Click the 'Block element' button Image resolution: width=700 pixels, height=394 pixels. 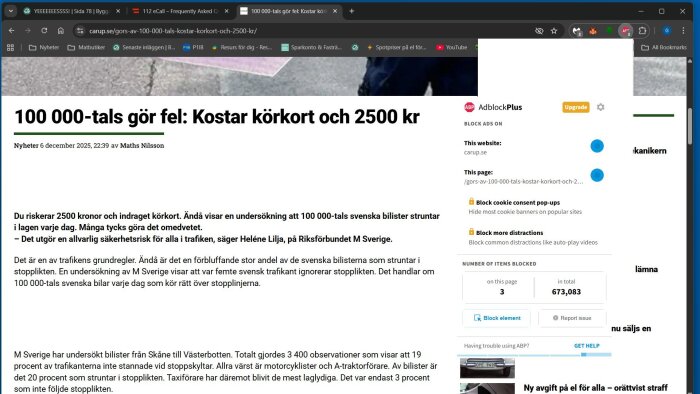pos(496,318)
